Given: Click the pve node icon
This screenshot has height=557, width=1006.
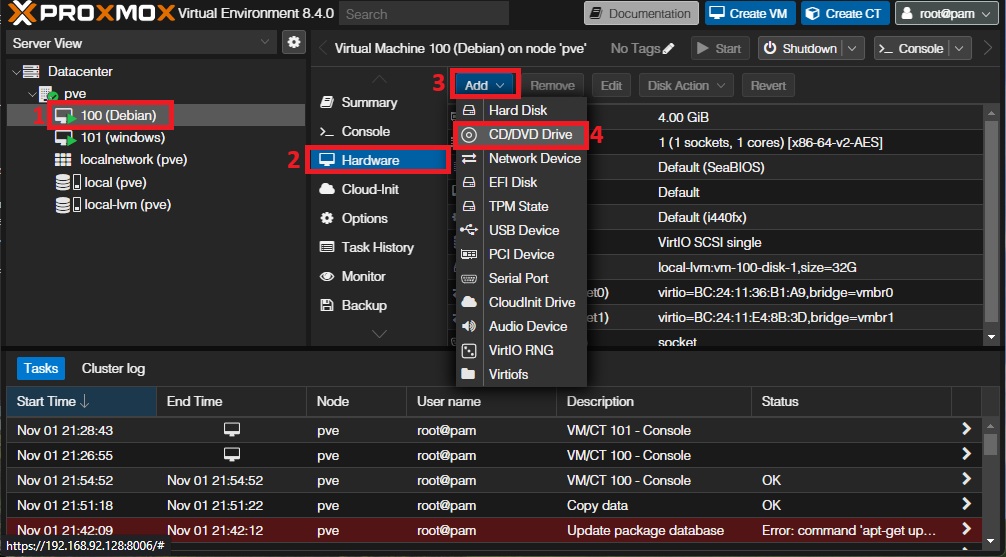Looking at the screenshot, I should click(x=47, y=94).
